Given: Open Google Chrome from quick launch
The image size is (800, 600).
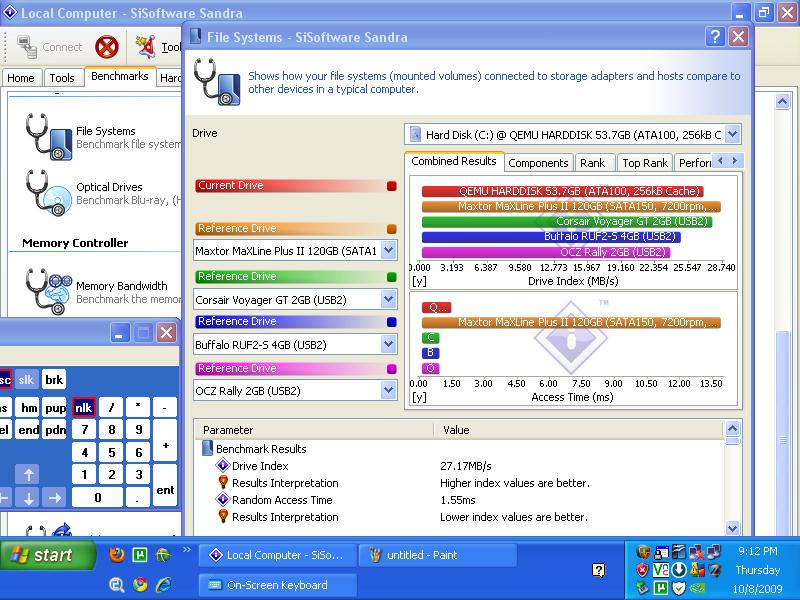Looking at the screenshot, I should click(x=140, y=584).
